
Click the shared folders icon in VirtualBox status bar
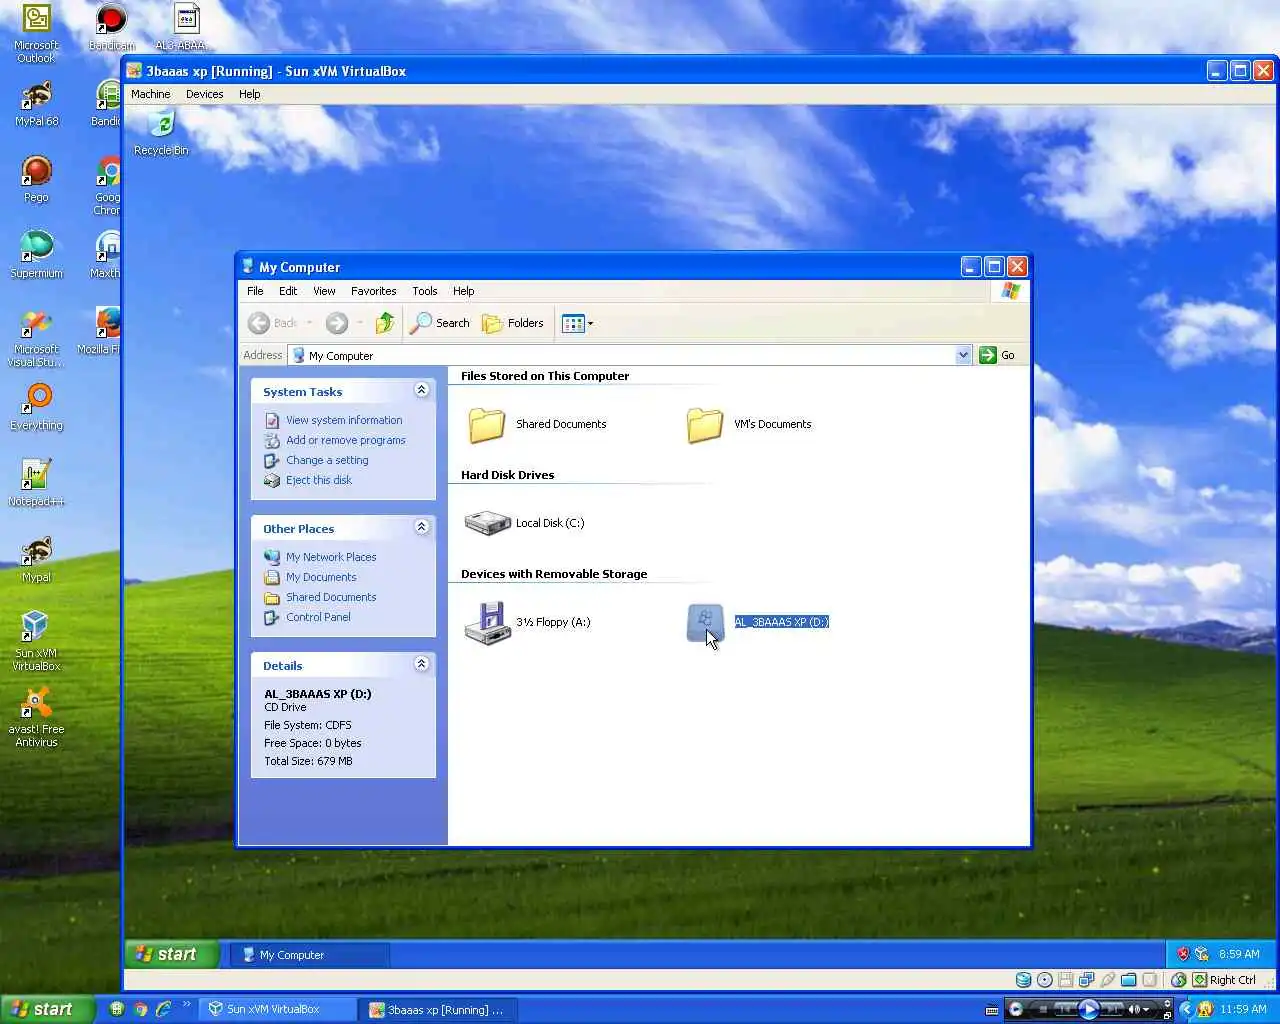pos(1128,980)
